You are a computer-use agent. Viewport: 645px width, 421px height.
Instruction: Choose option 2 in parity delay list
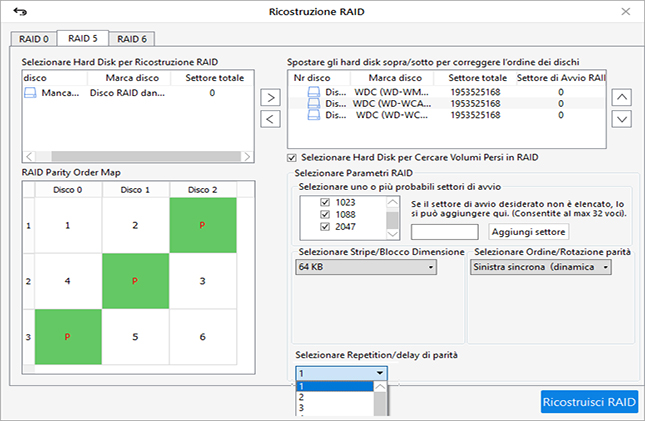coord(334,397)
